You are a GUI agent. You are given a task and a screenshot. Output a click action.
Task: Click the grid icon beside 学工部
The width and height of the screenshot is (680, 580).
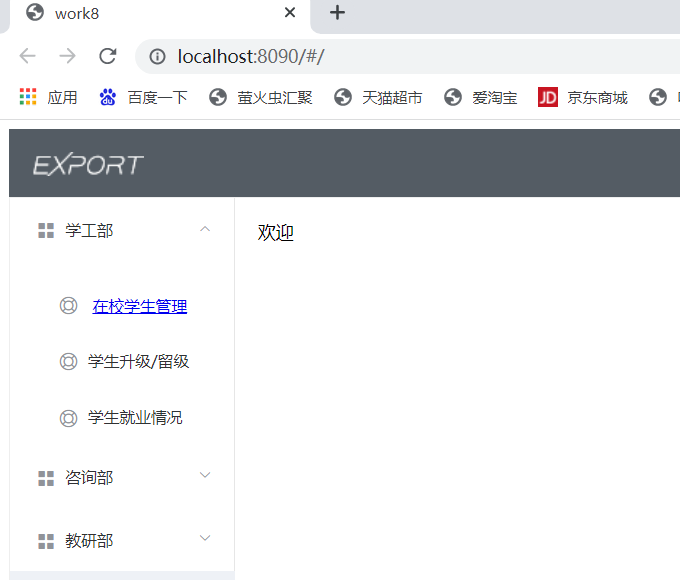(46, 231)
